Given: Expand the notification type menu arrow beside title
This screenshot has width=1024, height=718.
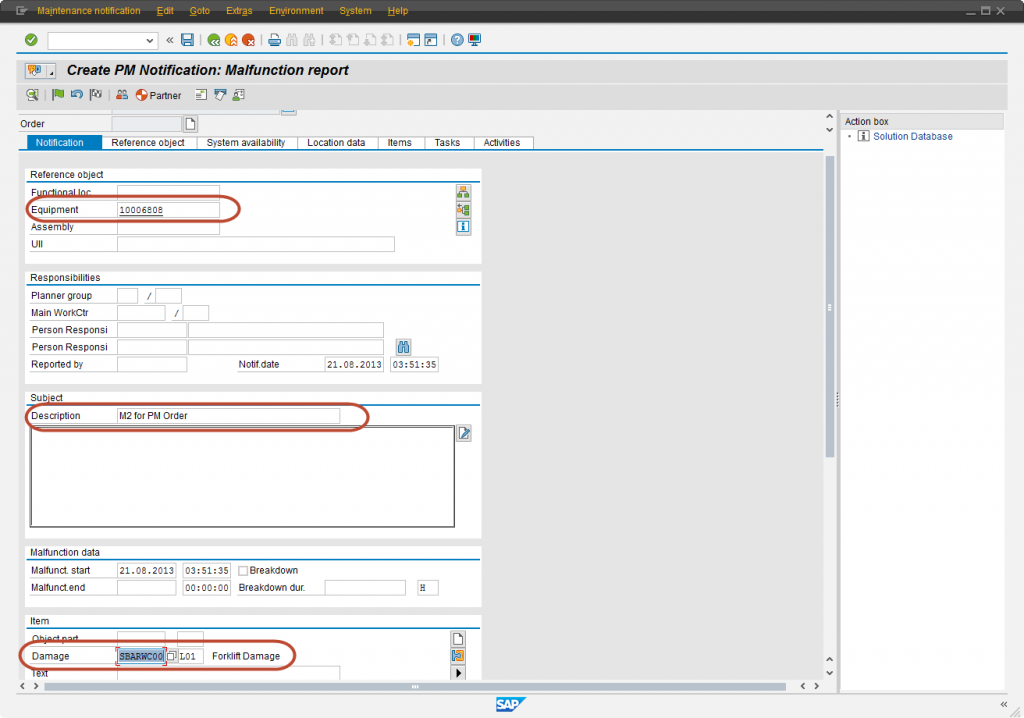Looking at the screenshot, I should pos(51,71).
